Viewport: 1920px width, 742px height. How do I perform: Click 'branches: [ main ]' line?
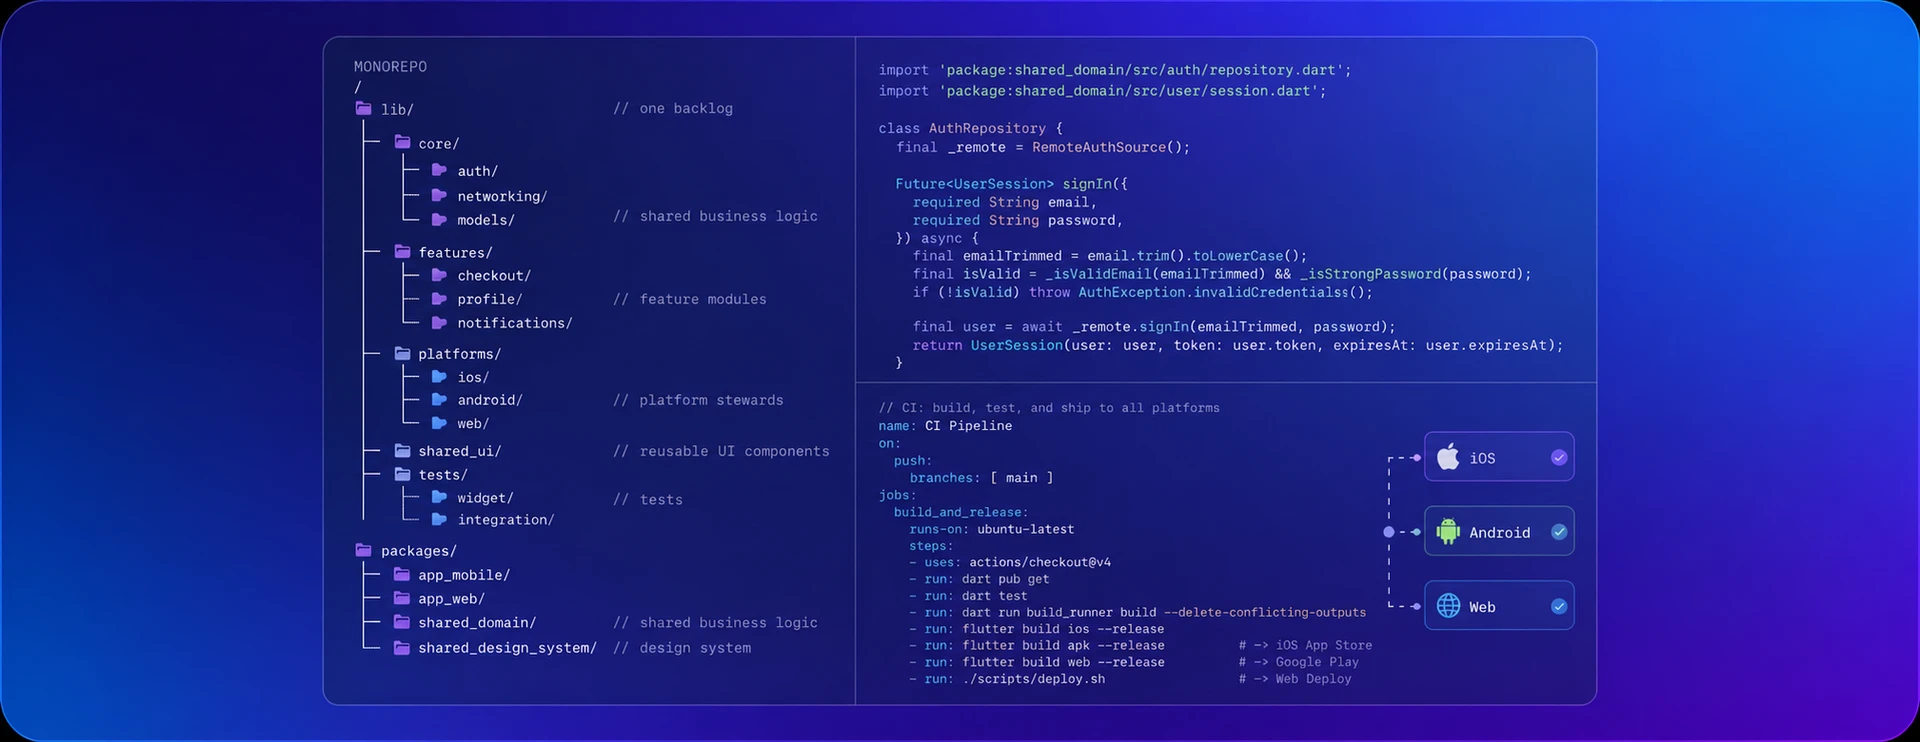pos(981,478)
